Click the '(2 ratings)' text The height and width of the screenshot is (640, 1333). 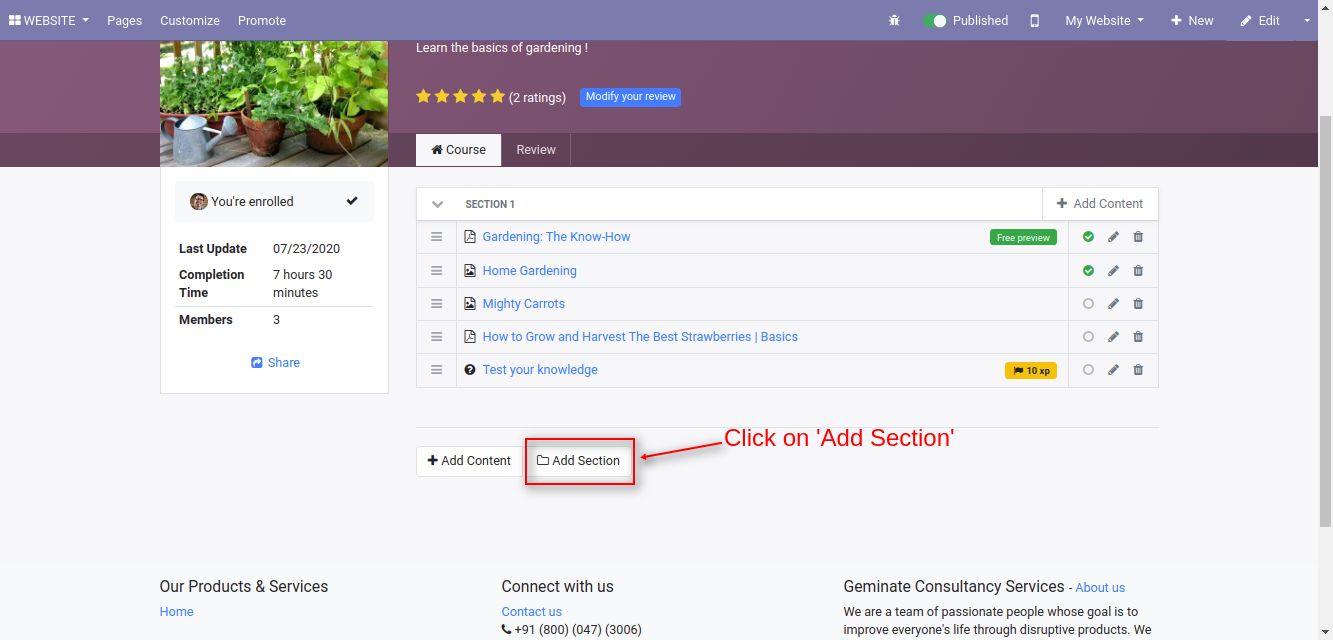(537, 97)
